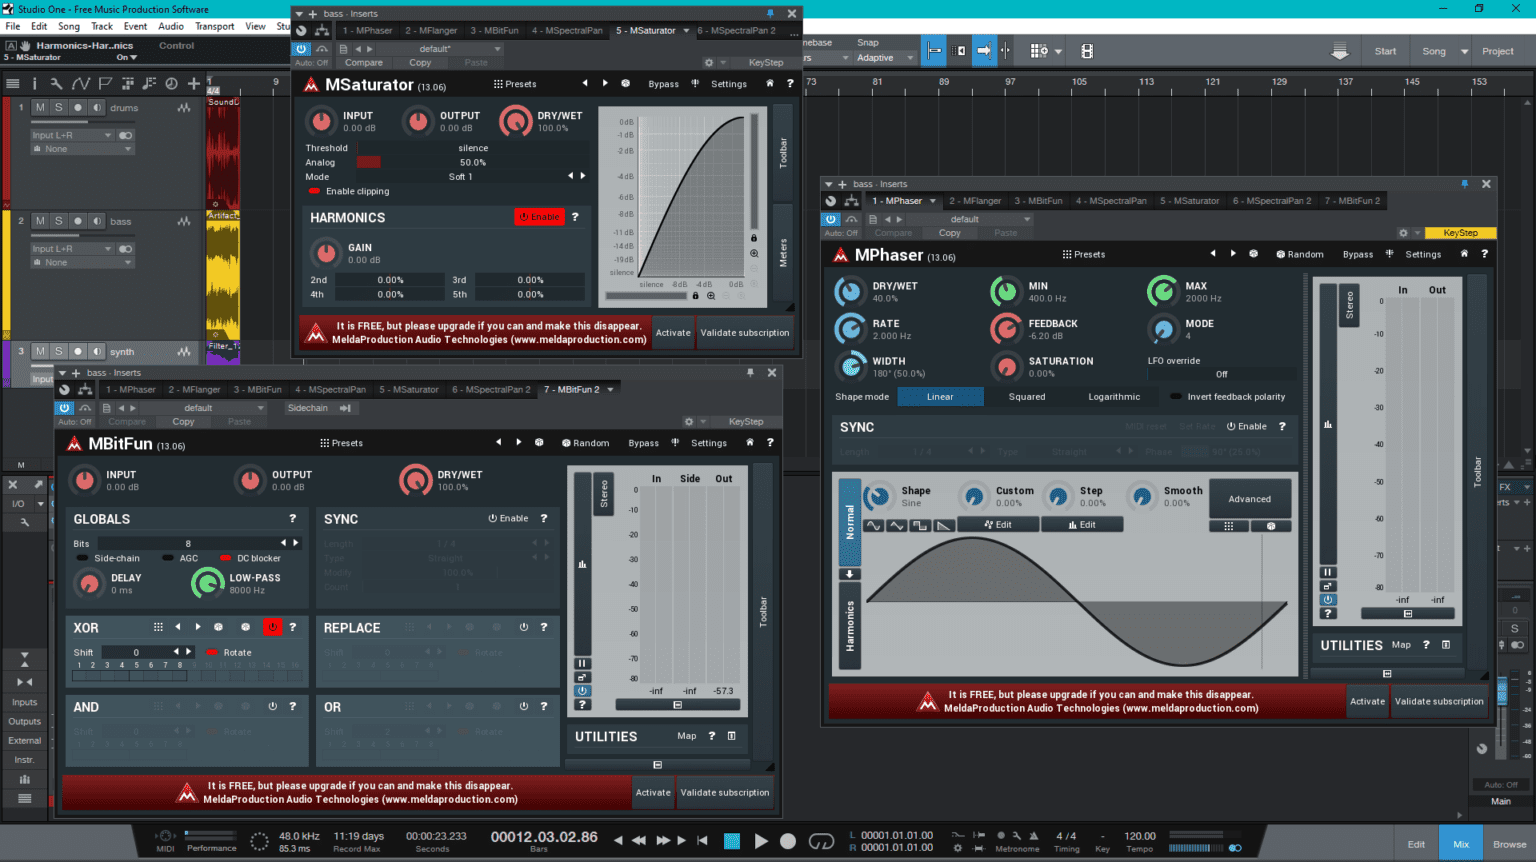Image resolution: width=1536 pixels, height=862 pixels.
Task: Open MSaturator Presets button
Action: (x=515, y=84)
